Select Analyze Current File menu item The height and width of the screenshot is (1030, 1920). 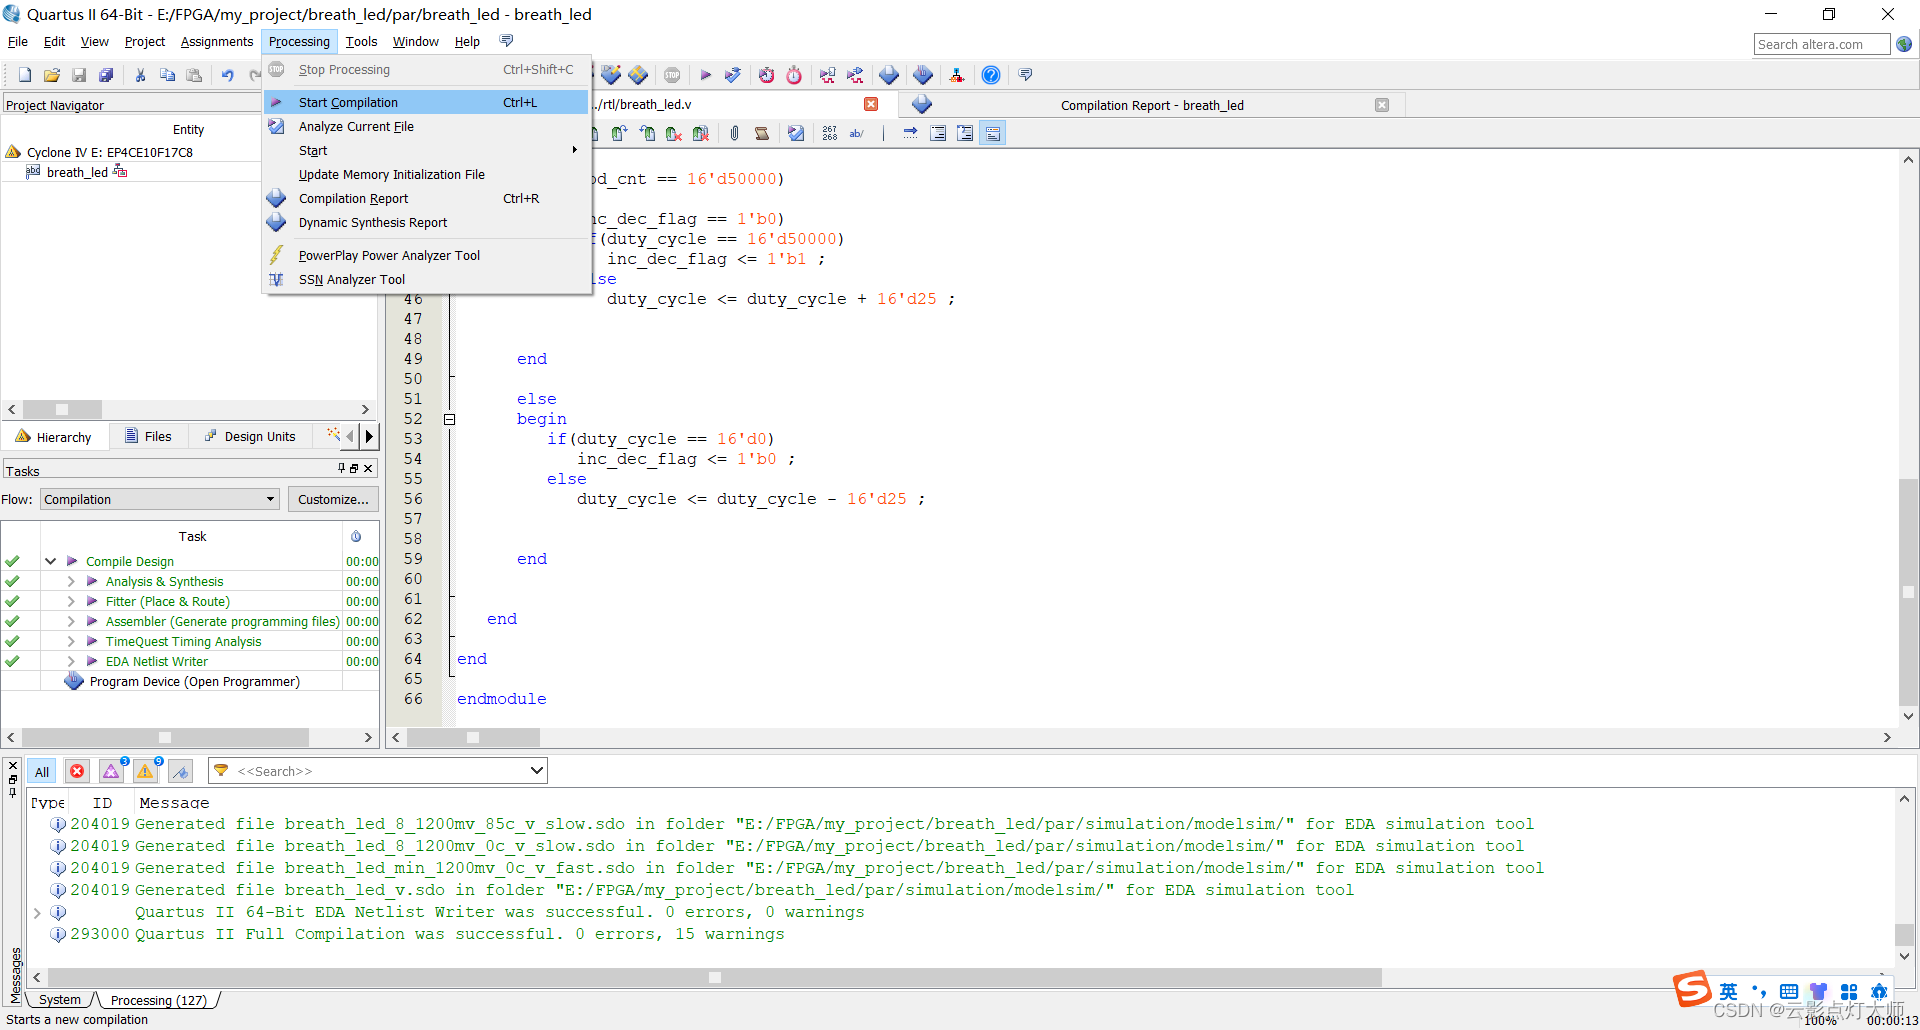coord(427,126)
